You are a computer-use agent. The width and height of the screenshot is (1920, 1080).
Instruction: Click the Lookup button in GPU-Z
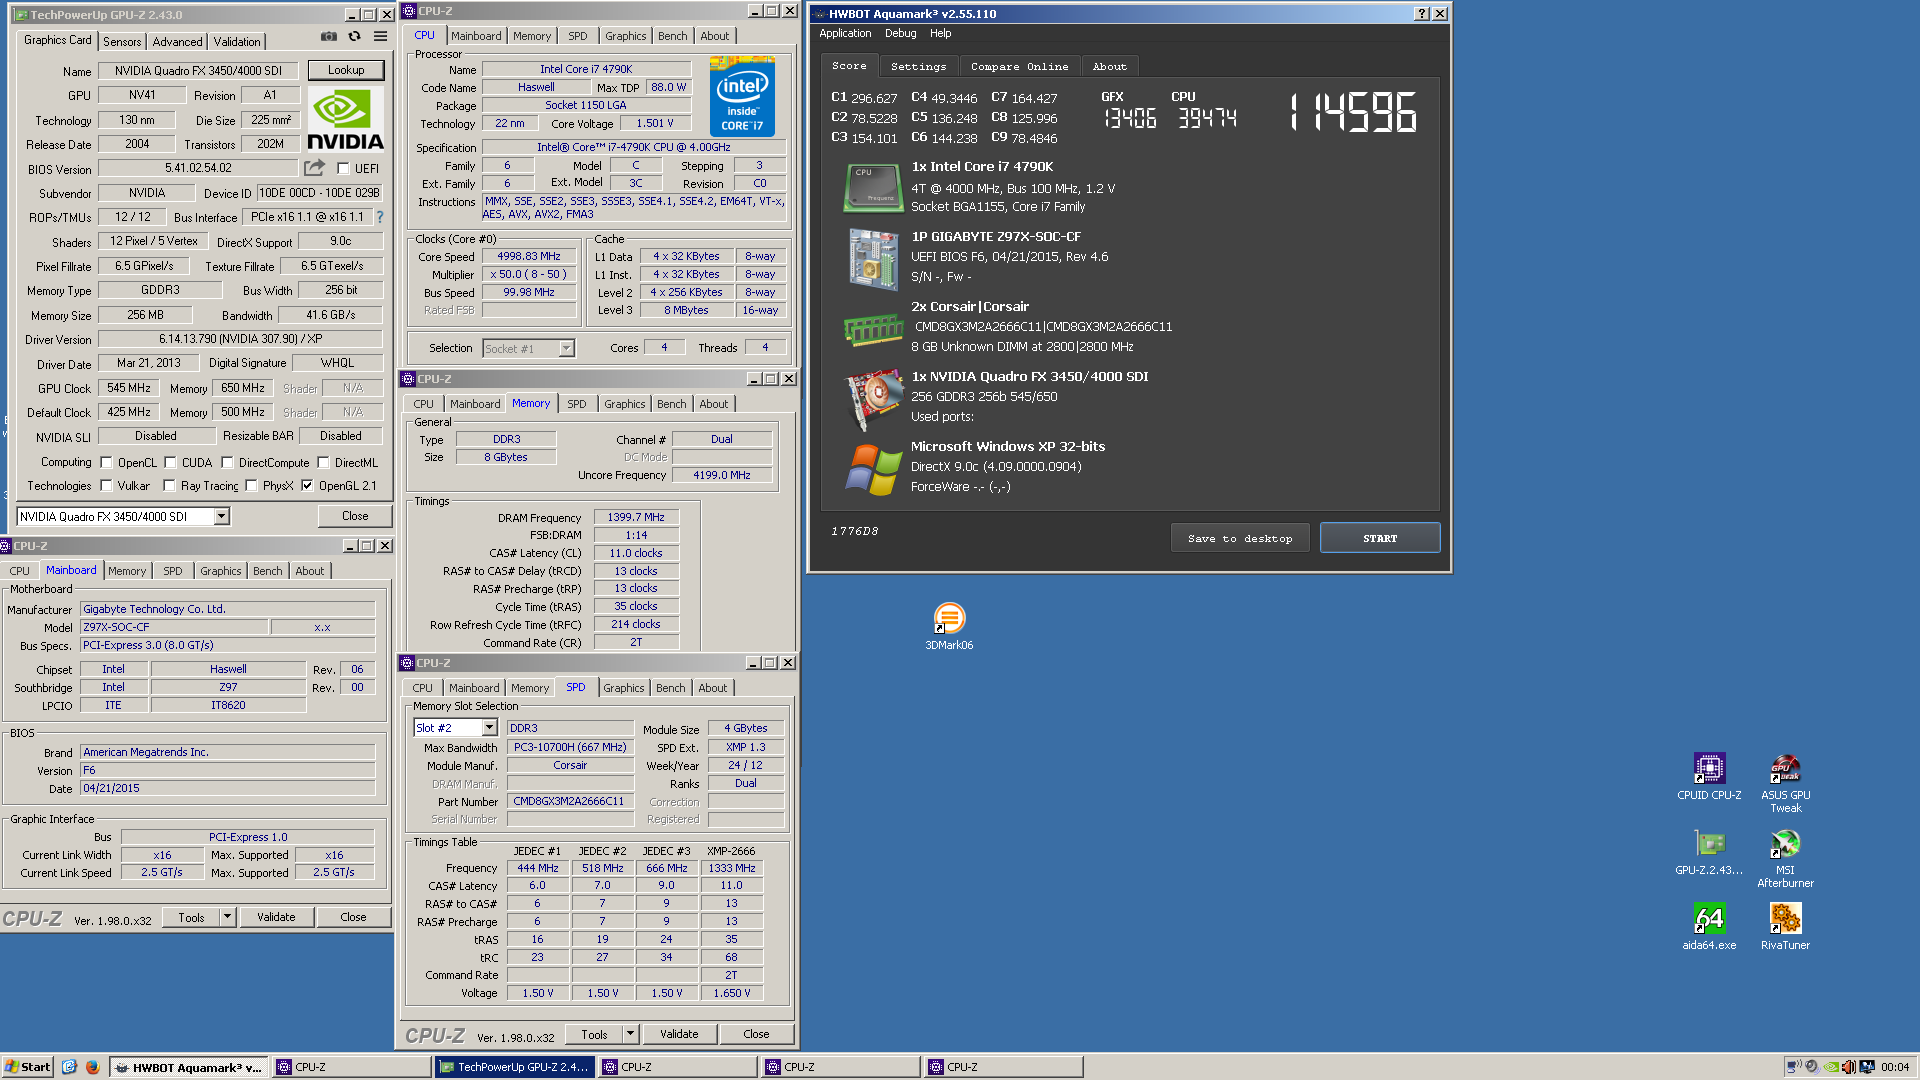tap(346, 70)
